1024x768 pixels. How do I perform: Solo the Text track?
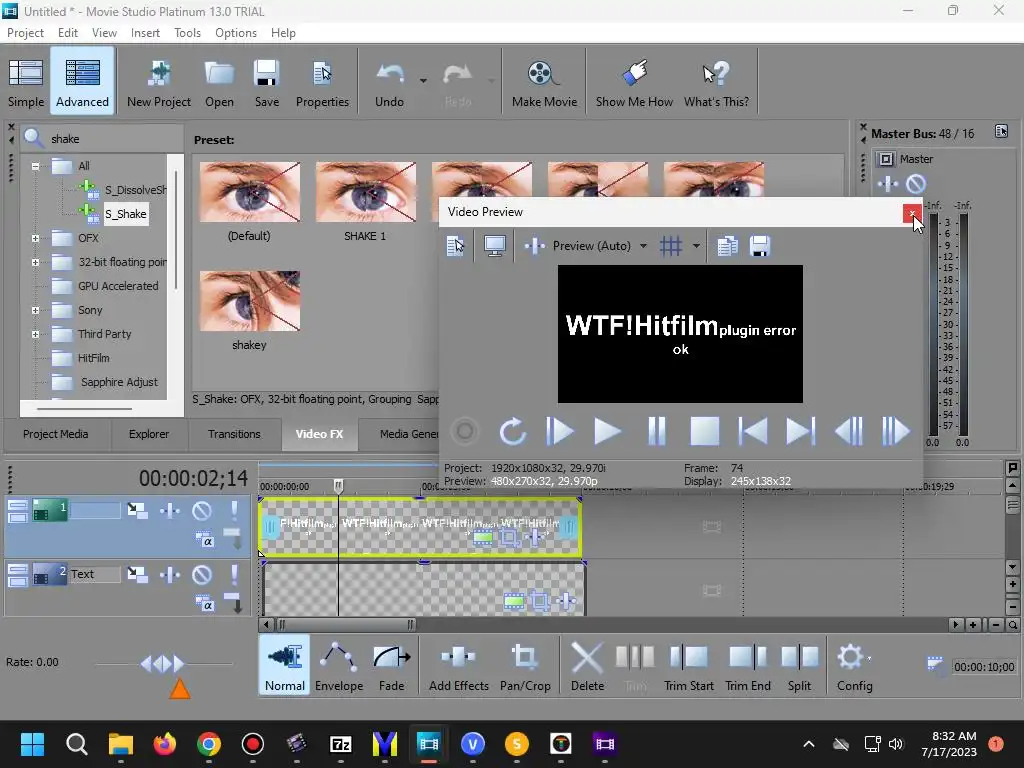click(234, 574)
